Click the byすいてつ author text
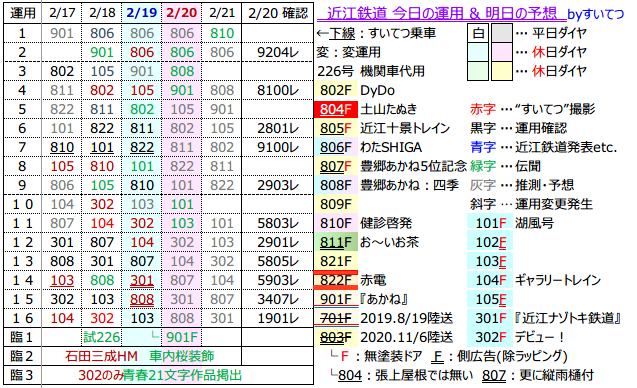Screen dimensions: 637x388 [x=595, y=14]
